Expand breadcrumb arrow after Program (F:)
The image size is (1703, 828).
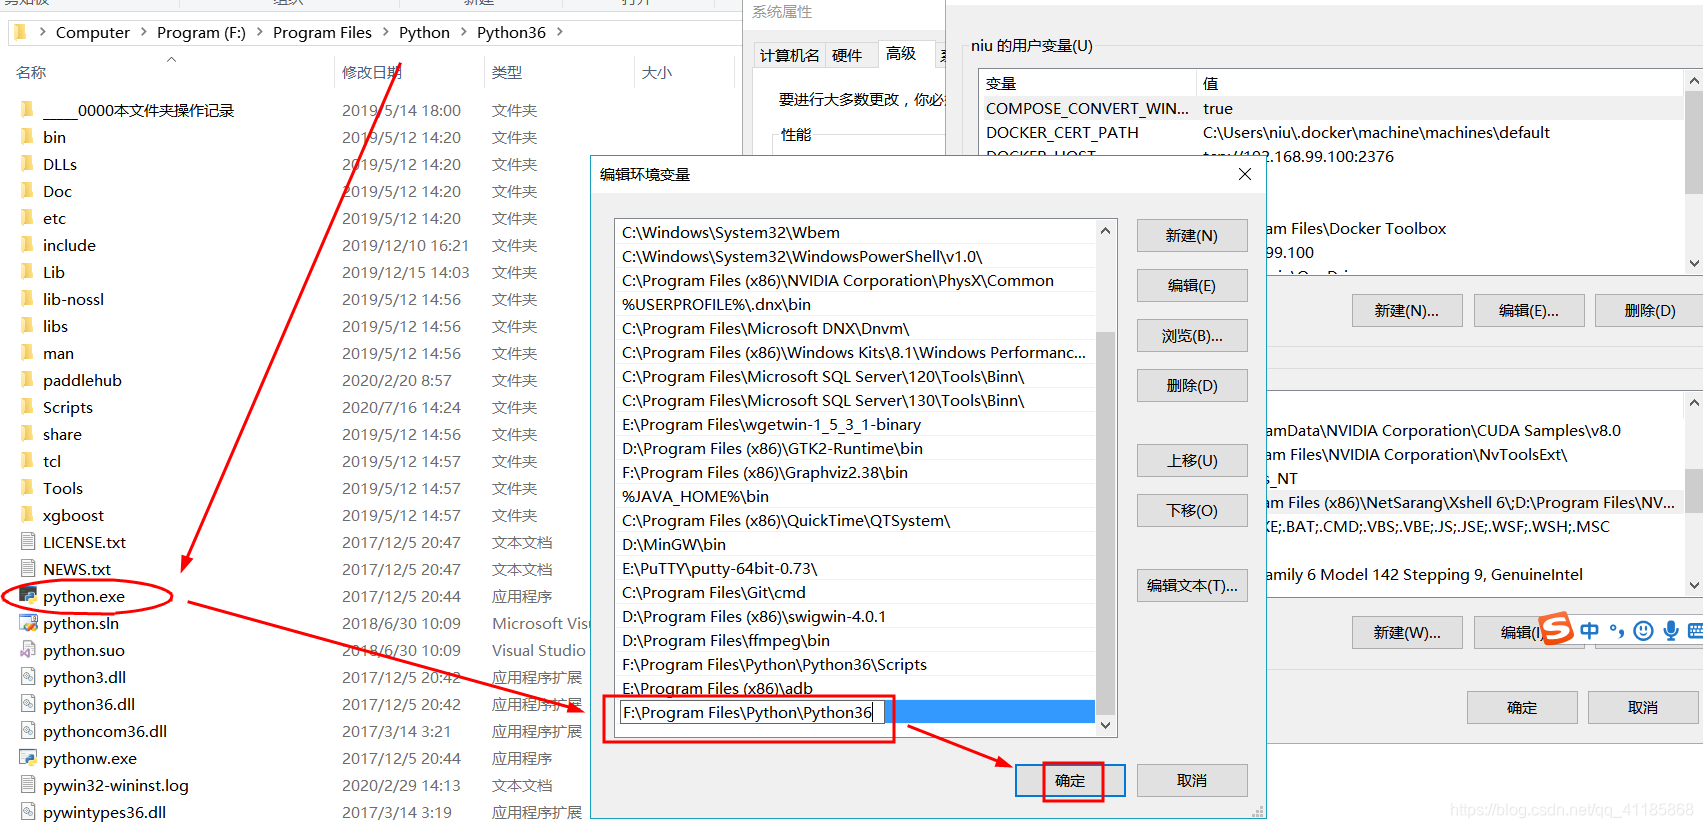260,32
